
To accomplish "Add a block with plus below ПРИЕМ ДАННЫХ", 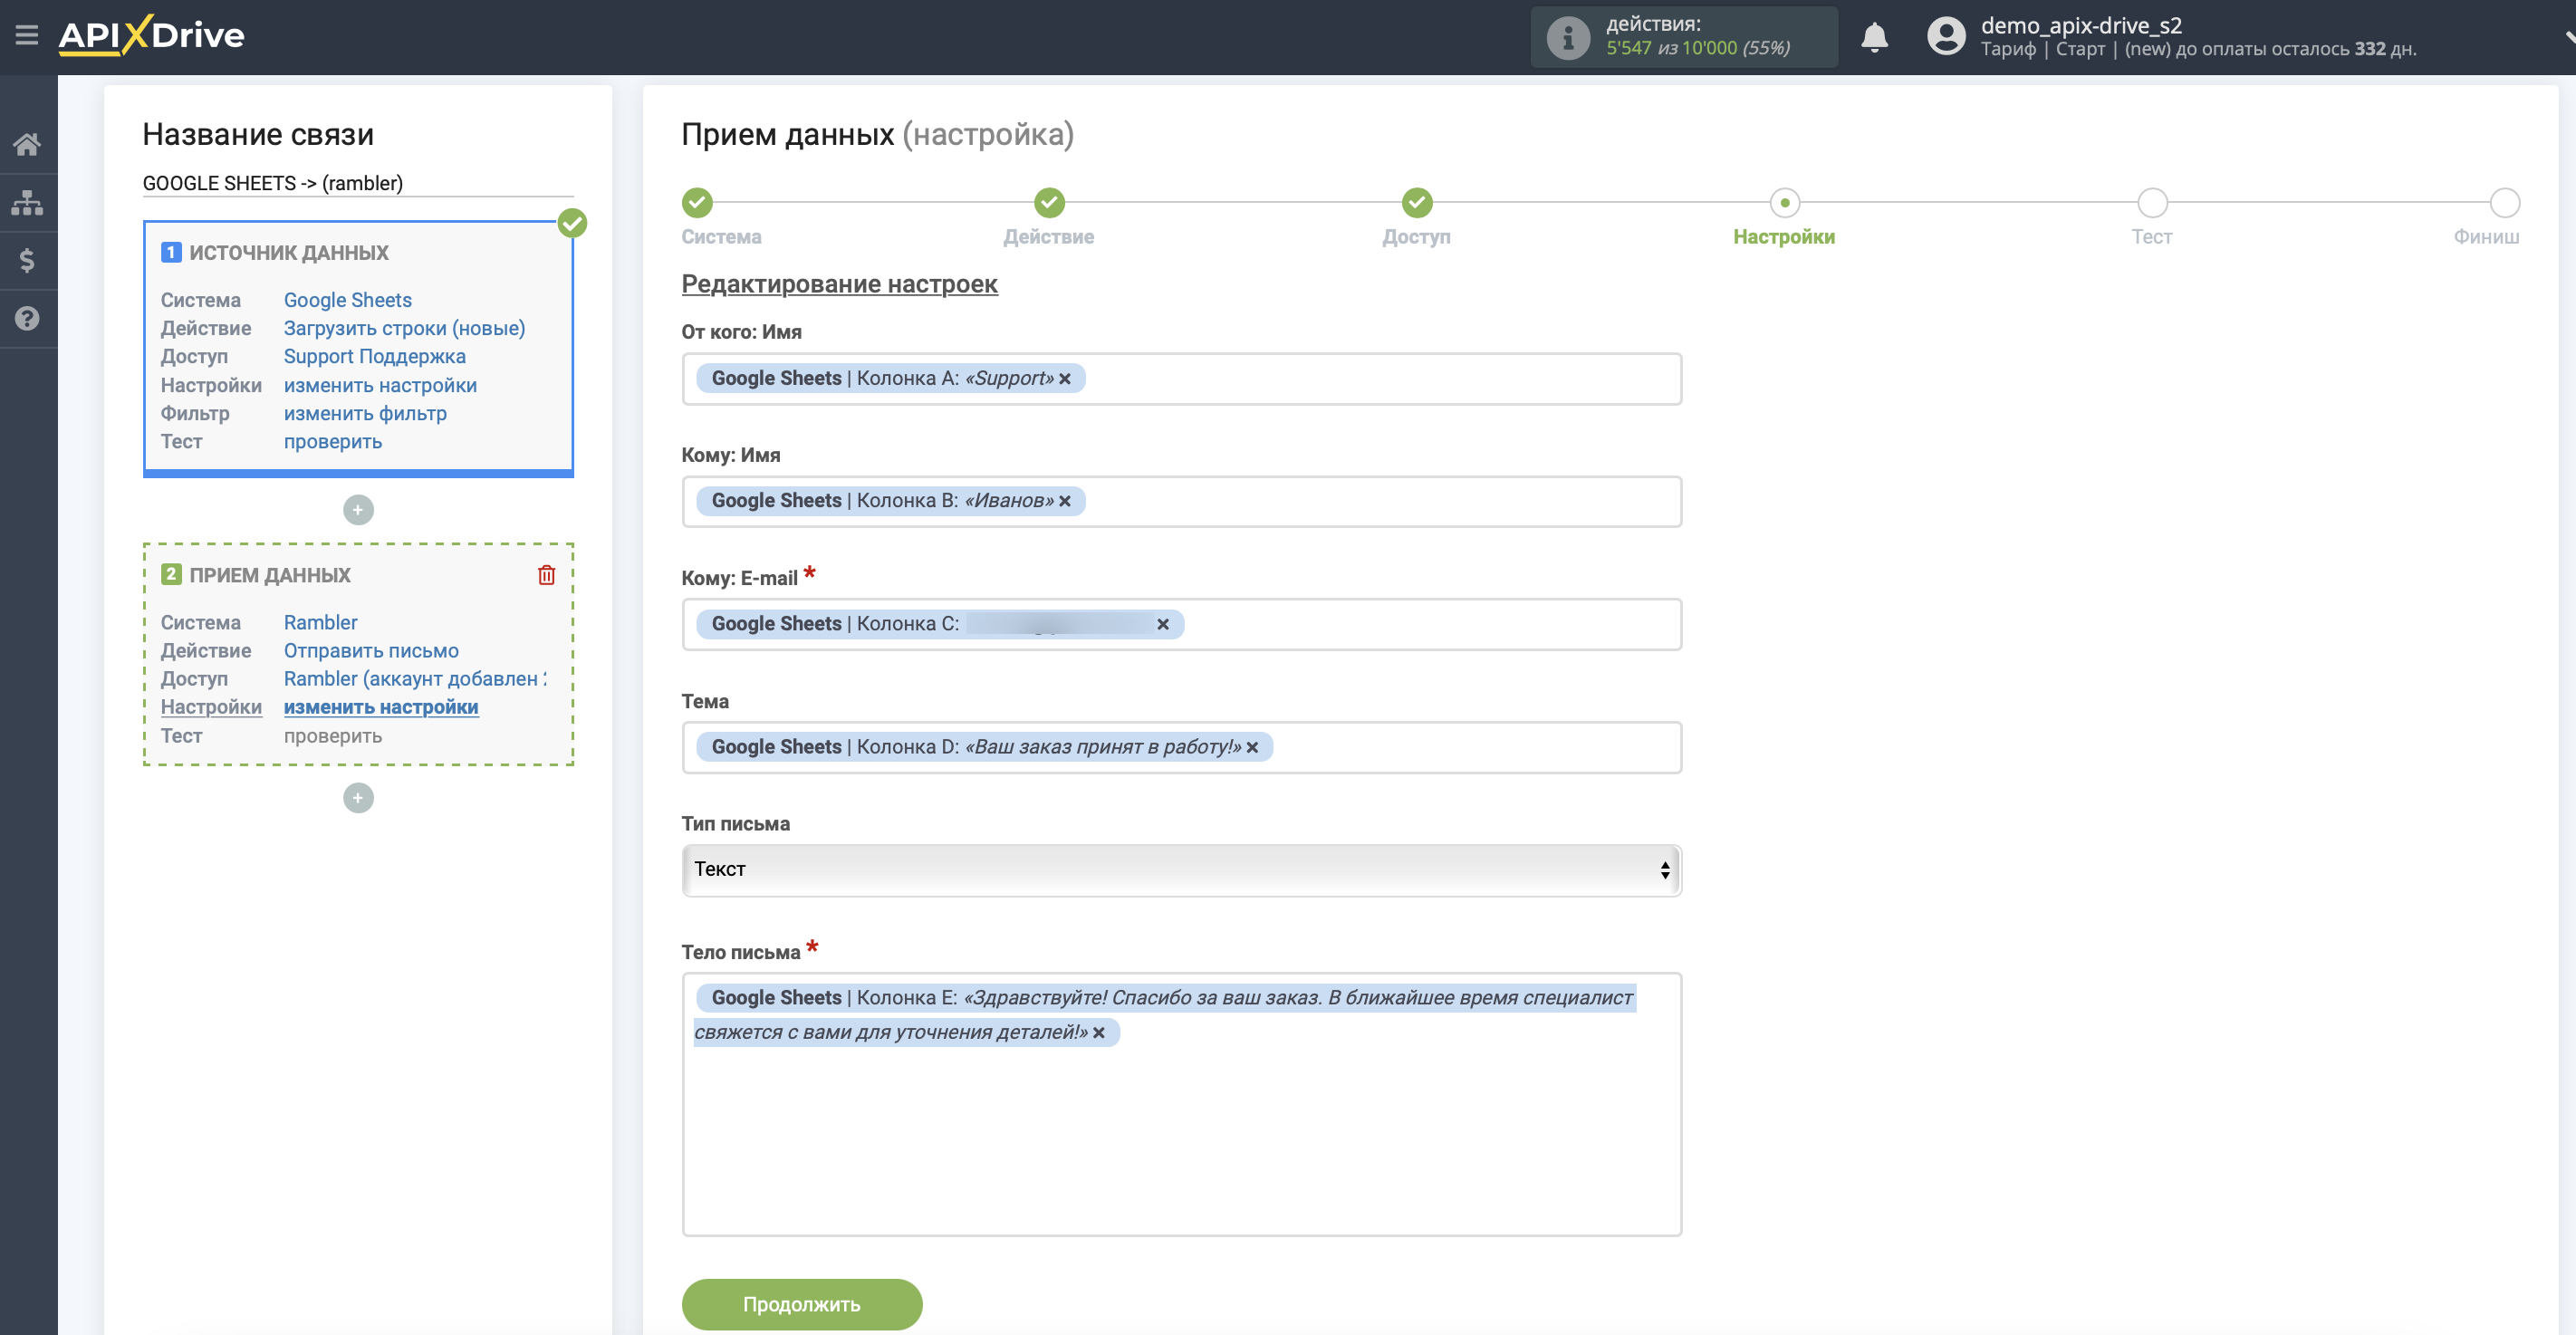I will click(358, 798).
